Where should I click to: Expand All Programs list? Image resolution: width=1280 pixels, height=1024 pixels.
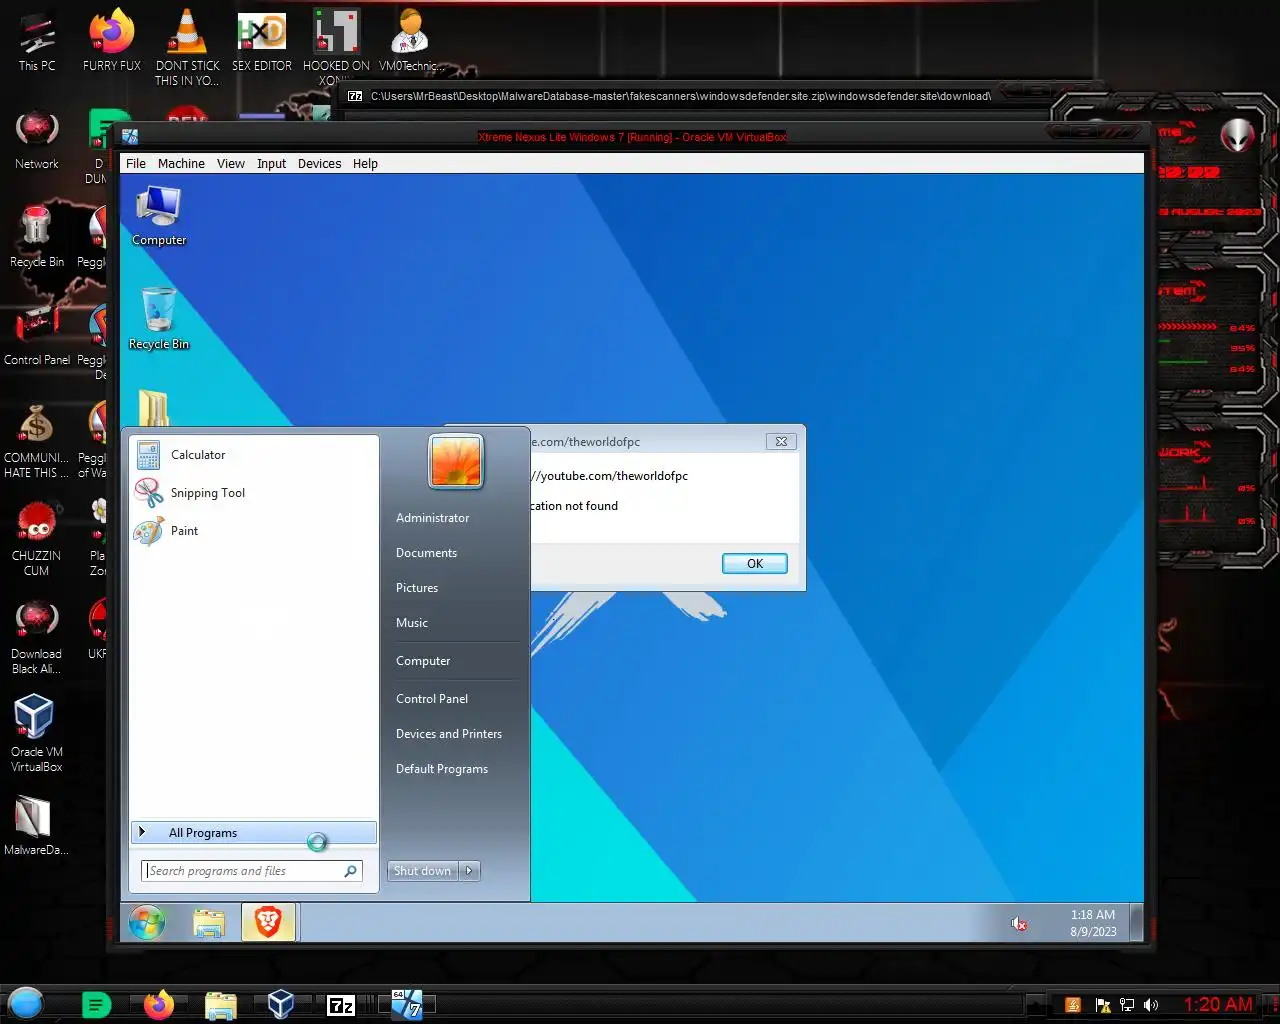254,833
